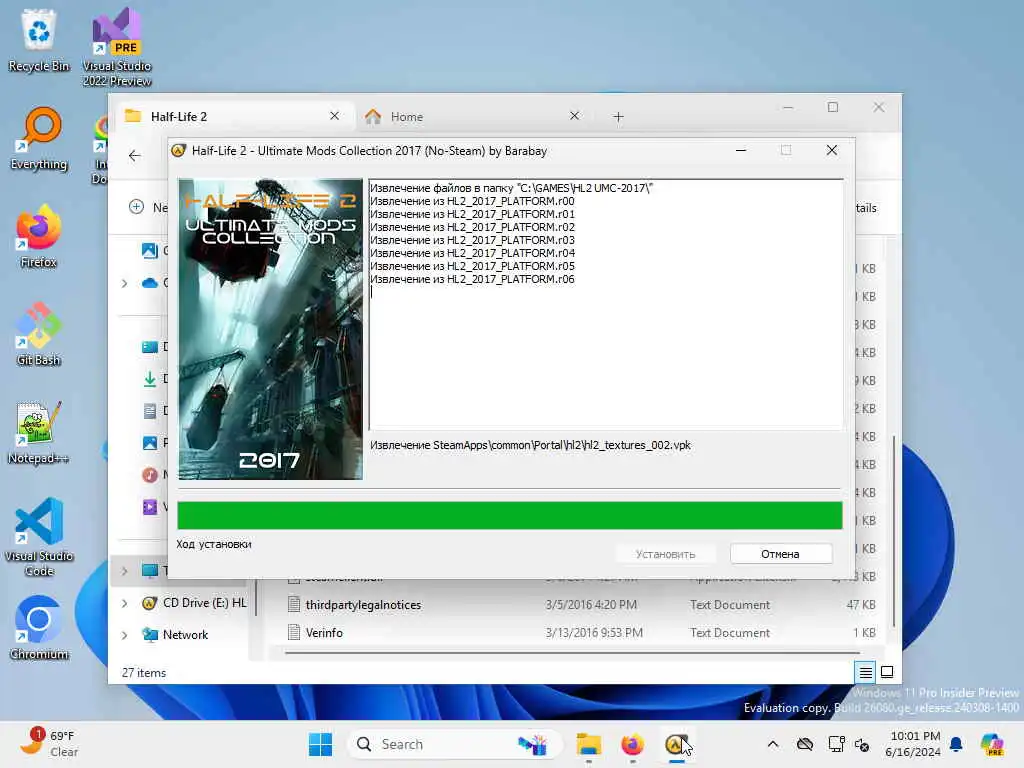The image size is (1024, 768).
Task: Expand the This PC tree node
Action: [124, 571]
